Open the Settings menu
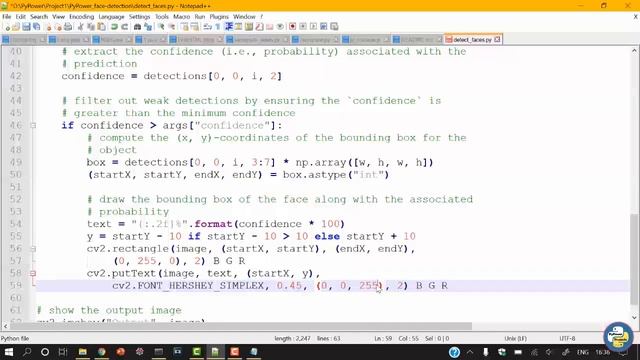 (139, 17)
